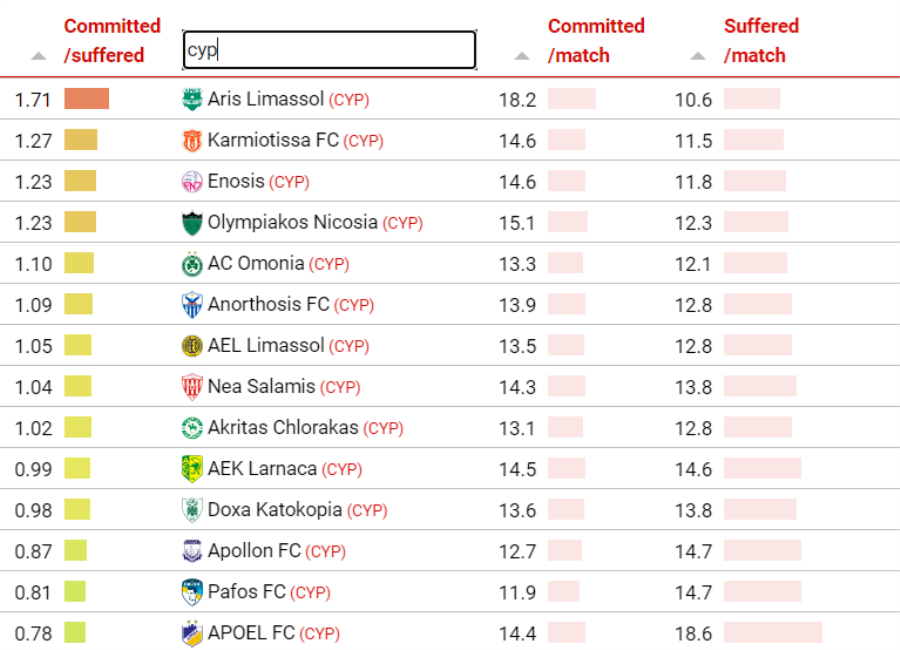Click the AEL Limassol club crest icon

click(192, 346)
